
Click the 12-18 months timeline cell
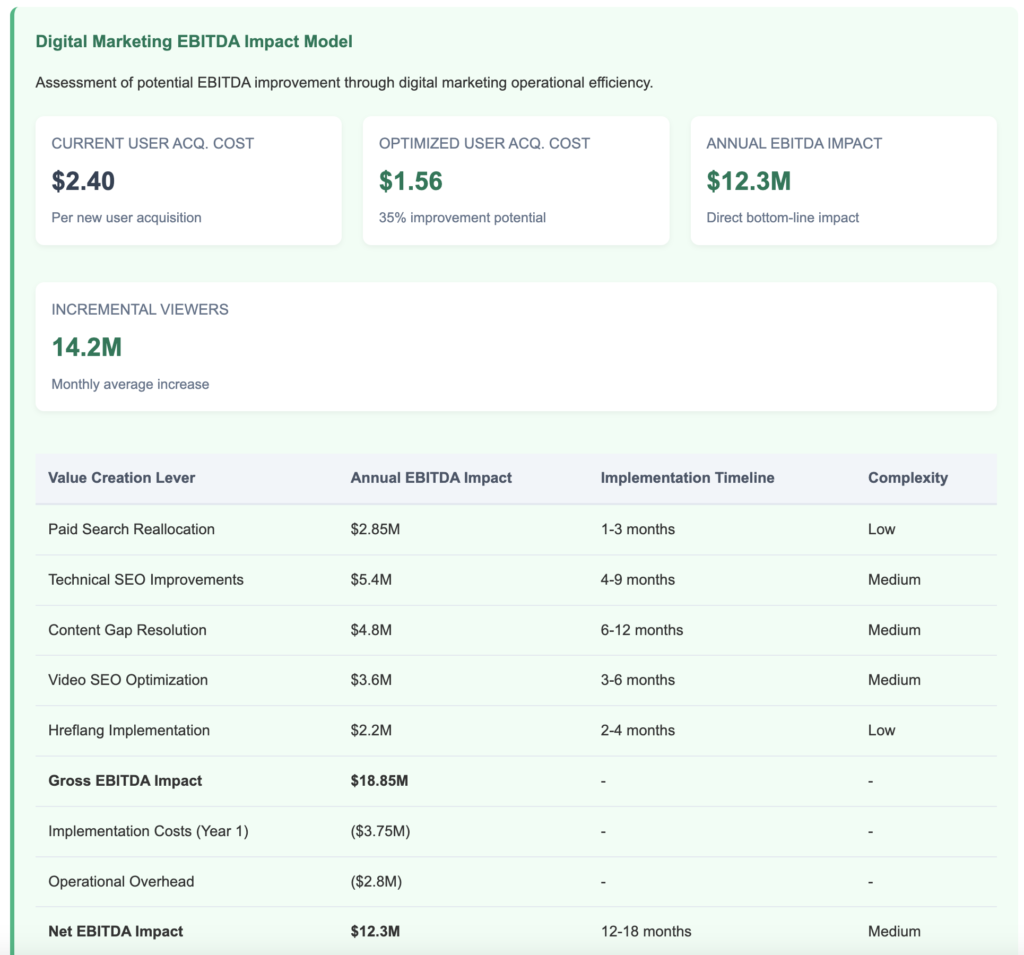(646, 931)
